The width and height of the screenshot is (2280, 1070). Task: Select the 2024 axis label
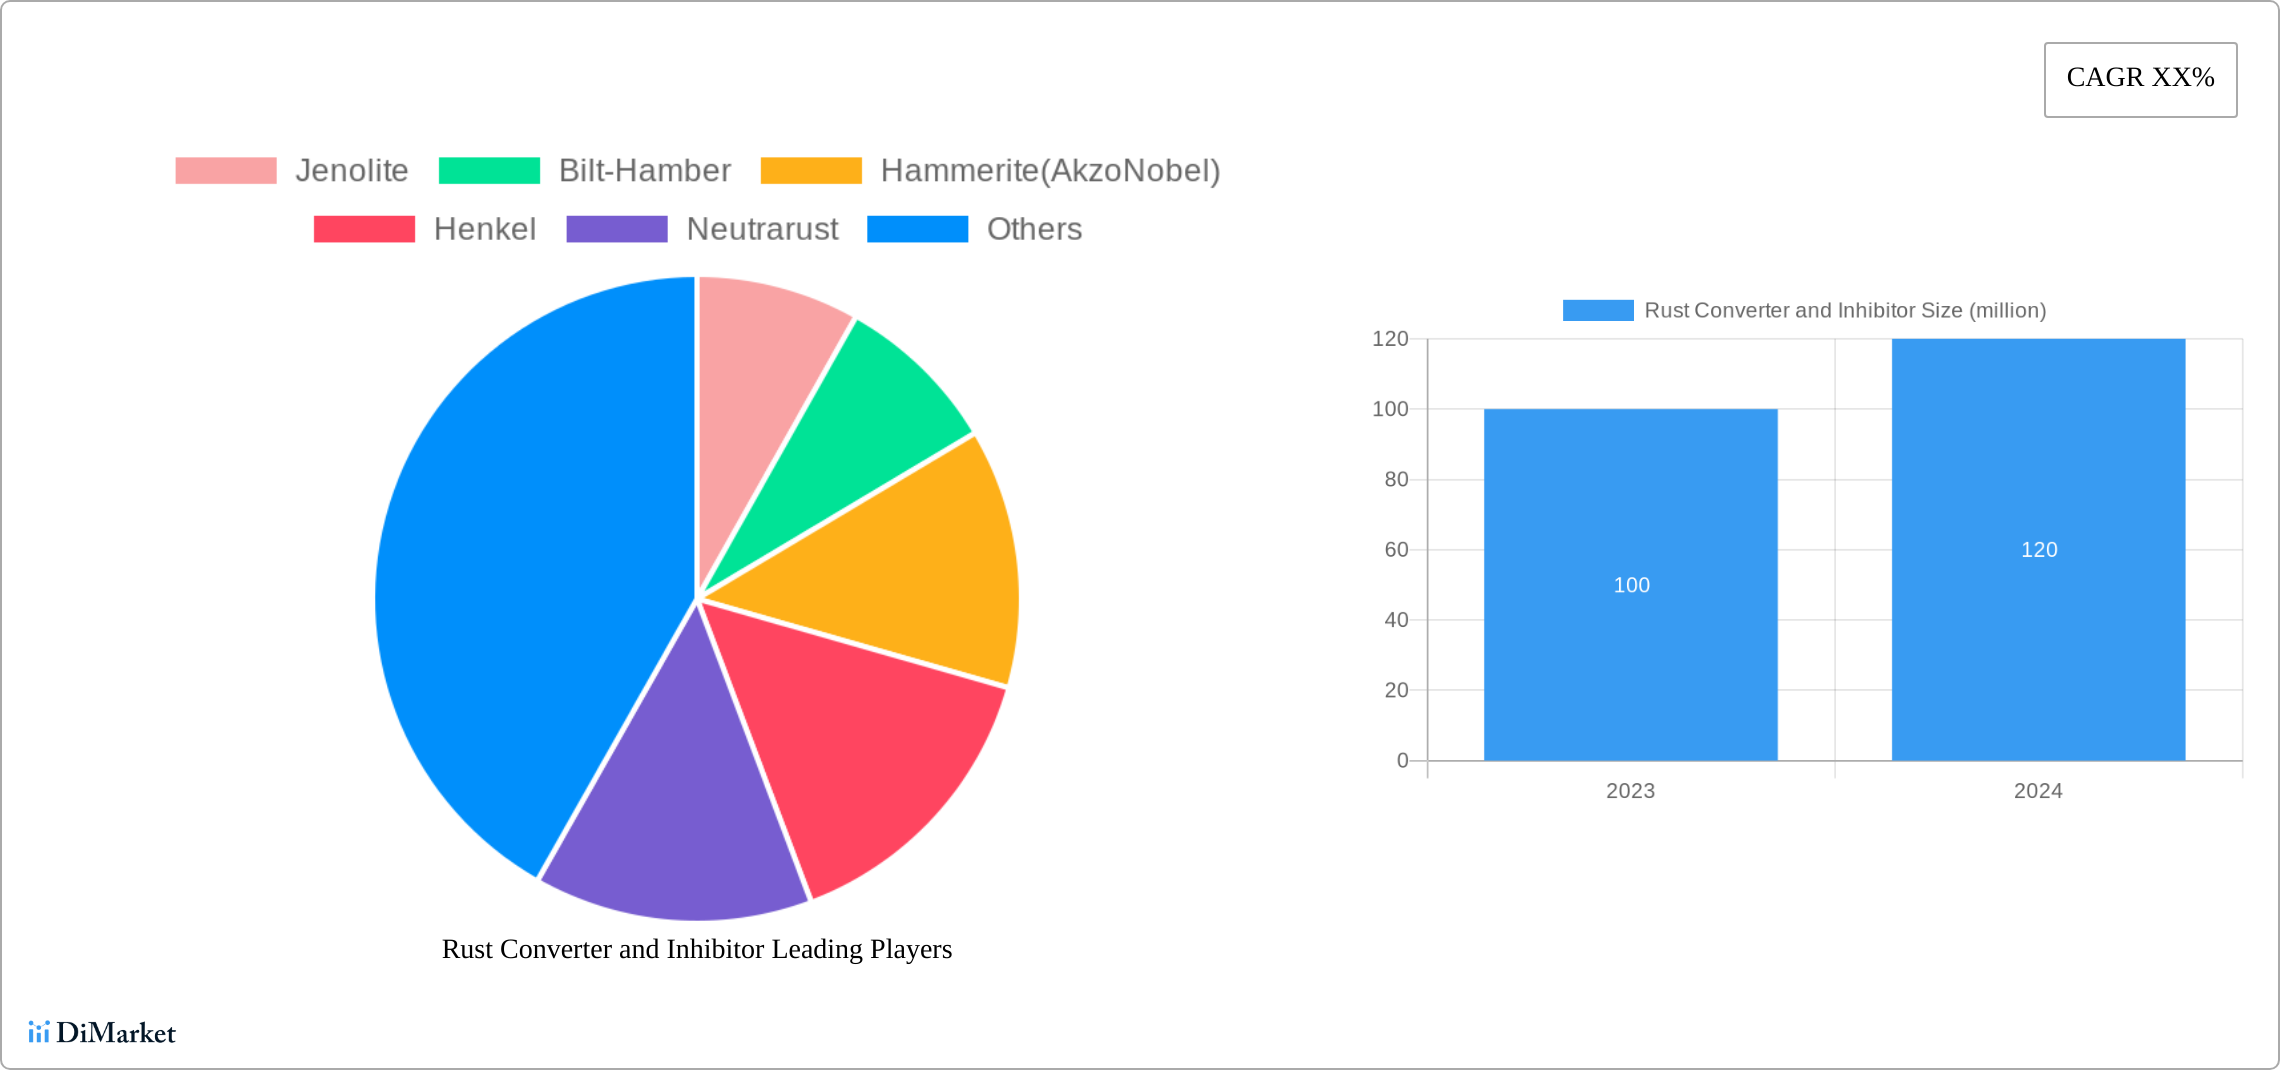[2037, 791]
